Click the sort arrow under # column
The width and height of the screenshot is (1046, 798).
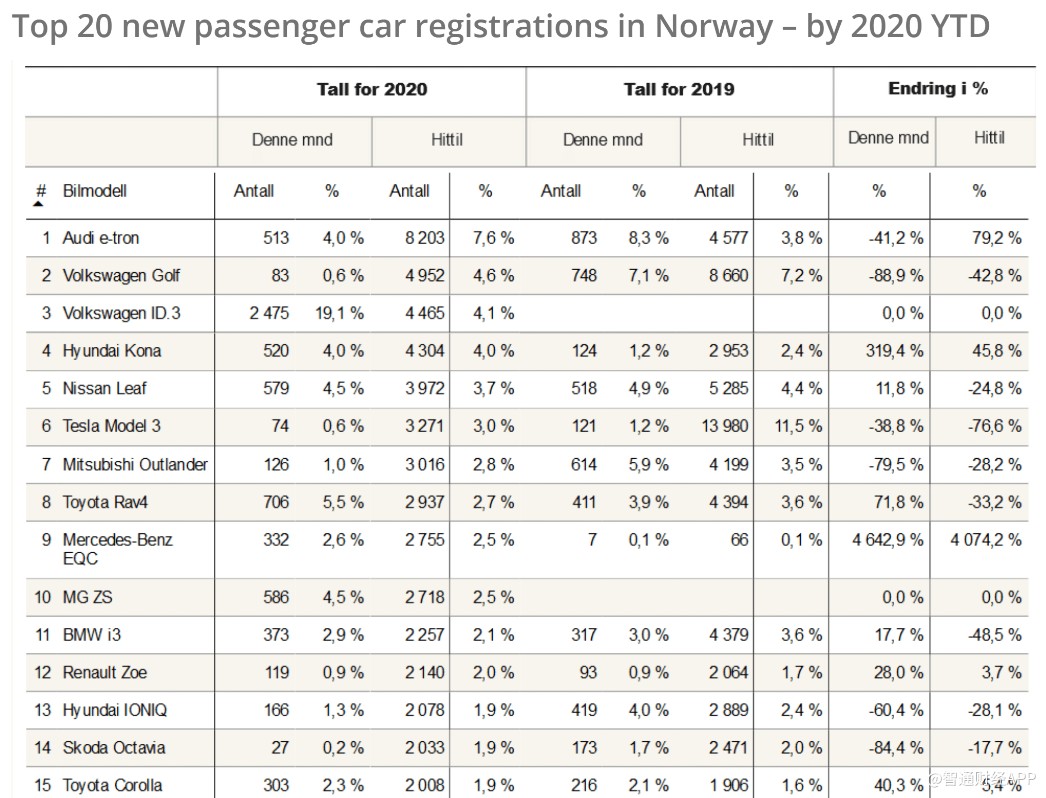click(x=39, y=204)
